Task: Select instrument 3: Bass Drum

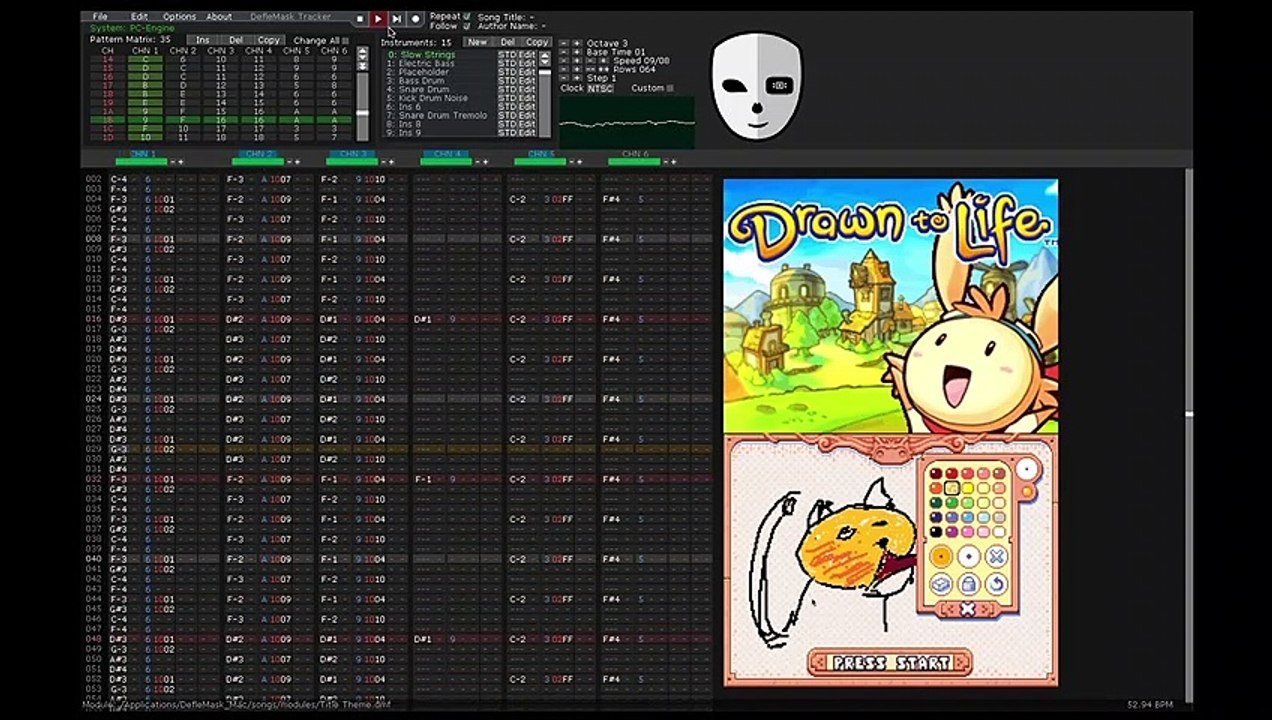Action: tap(416, 81)
